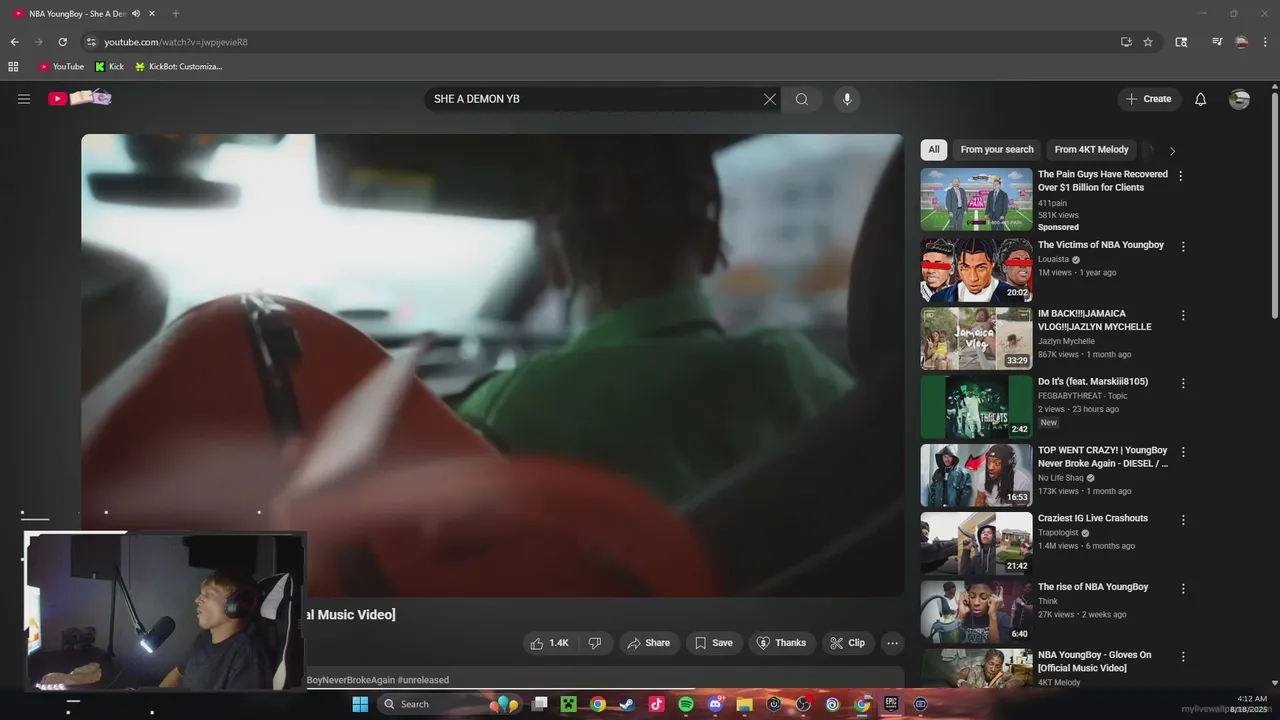The width and height of the screenshot is (1280, 720).
Task: Open a new browser tab
Action: 176,13
